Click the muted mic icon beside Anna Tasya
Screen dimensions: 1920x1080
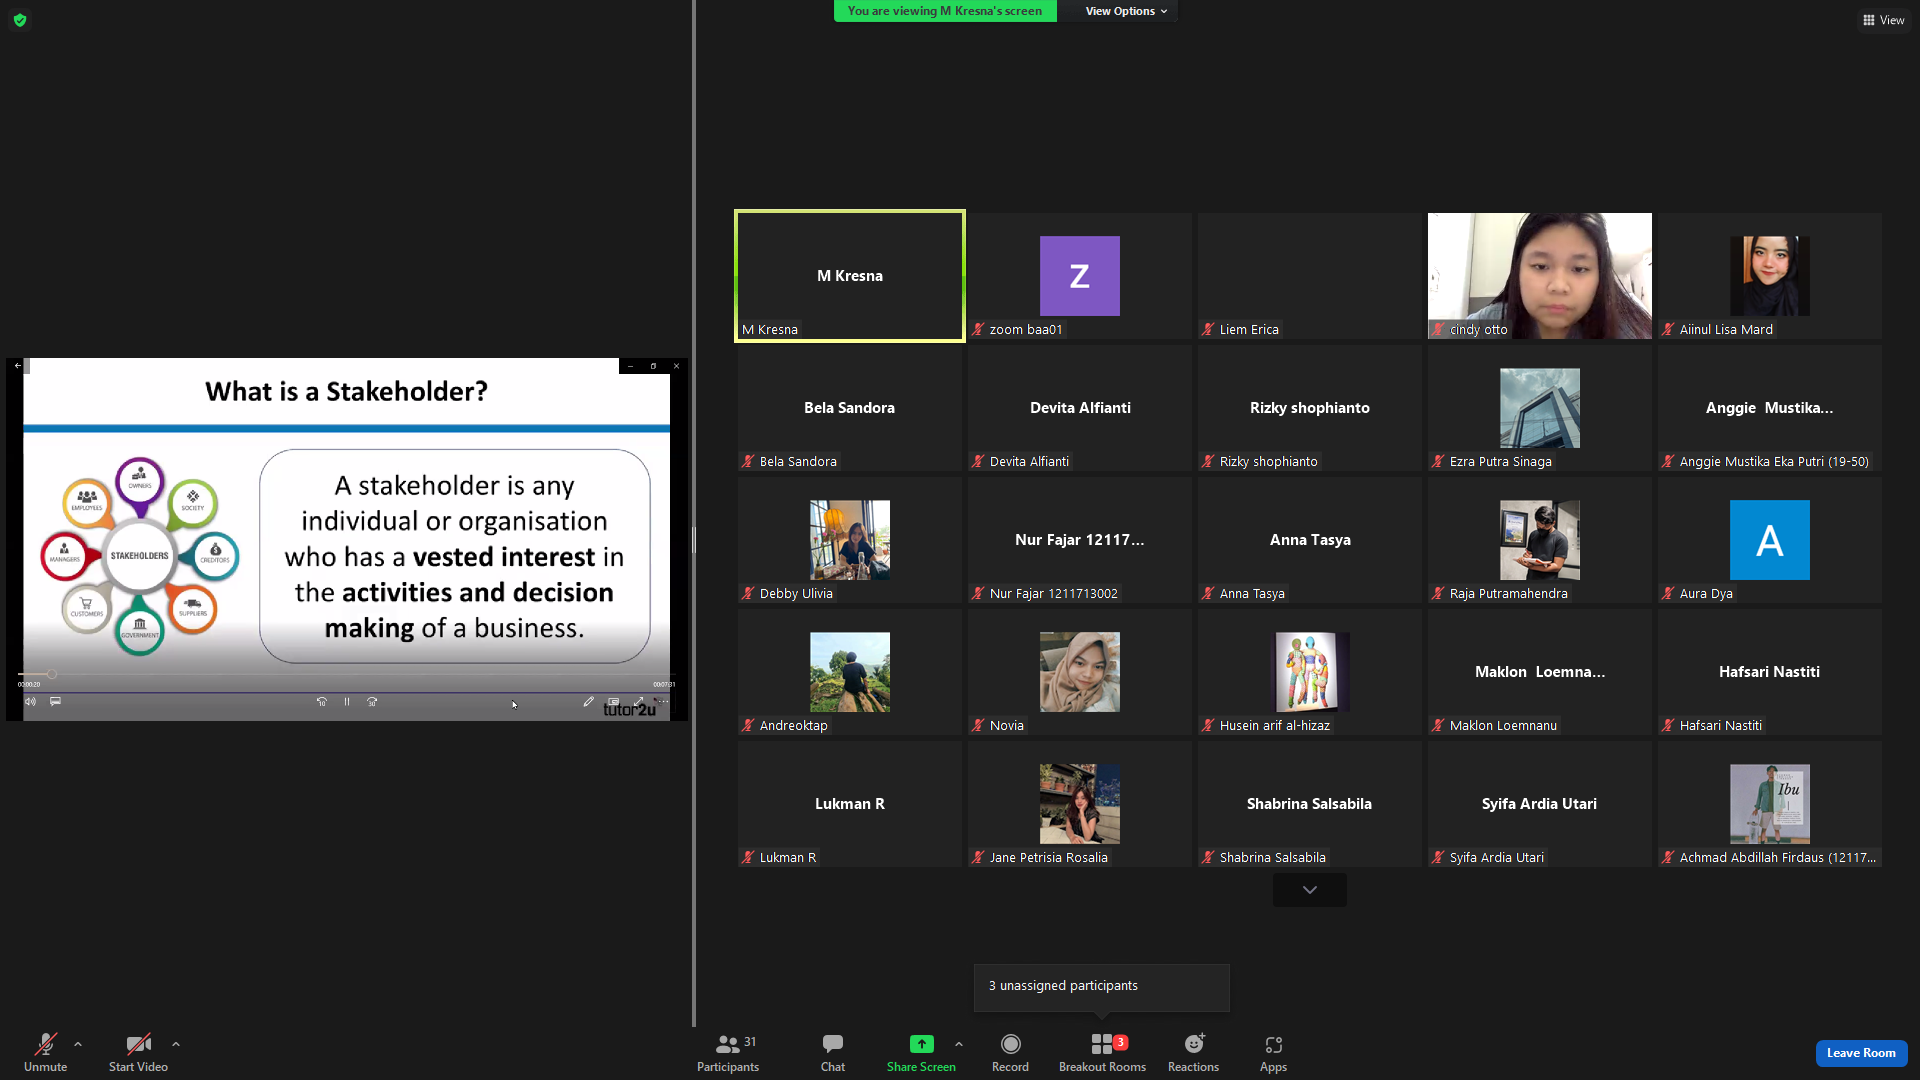(1208, 593)
